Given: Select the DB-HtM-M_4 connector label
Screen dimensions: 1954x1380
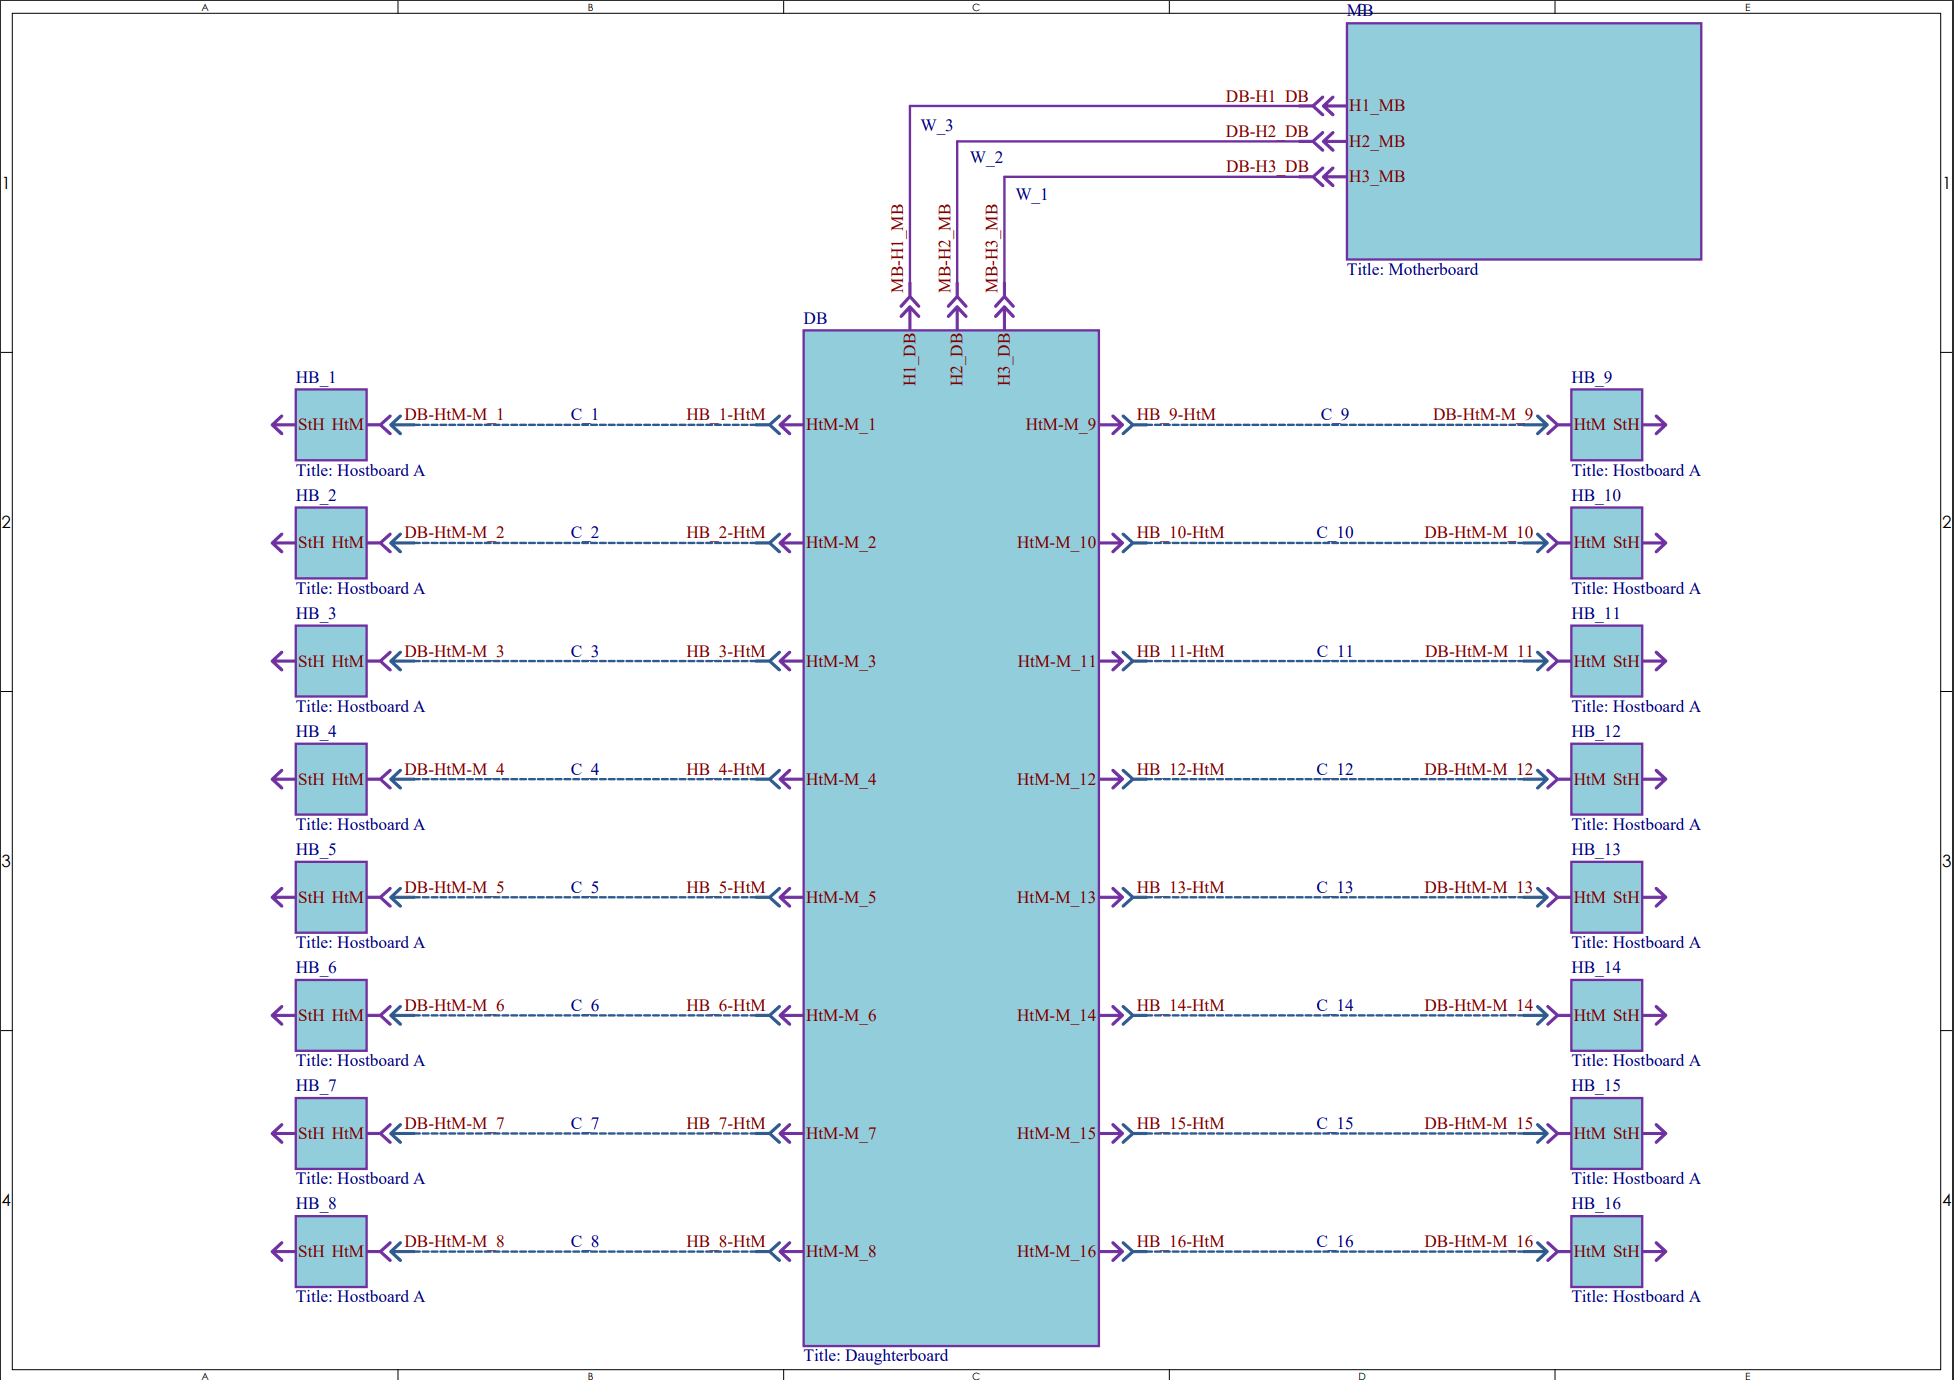Looking at the screenshot, I should pyautogui.click(x=454, y=770).
